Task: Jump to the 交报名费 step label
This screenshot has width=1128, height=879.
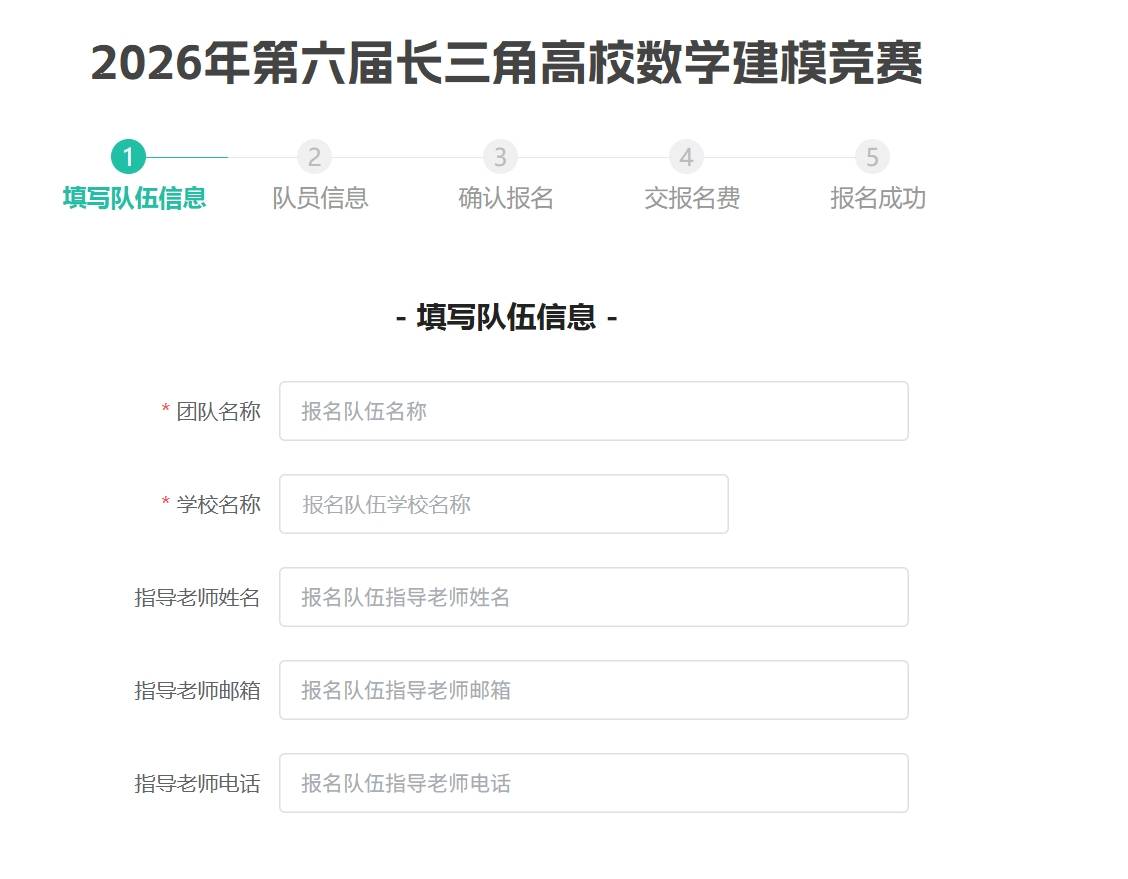Action: (x=692, y=198)
